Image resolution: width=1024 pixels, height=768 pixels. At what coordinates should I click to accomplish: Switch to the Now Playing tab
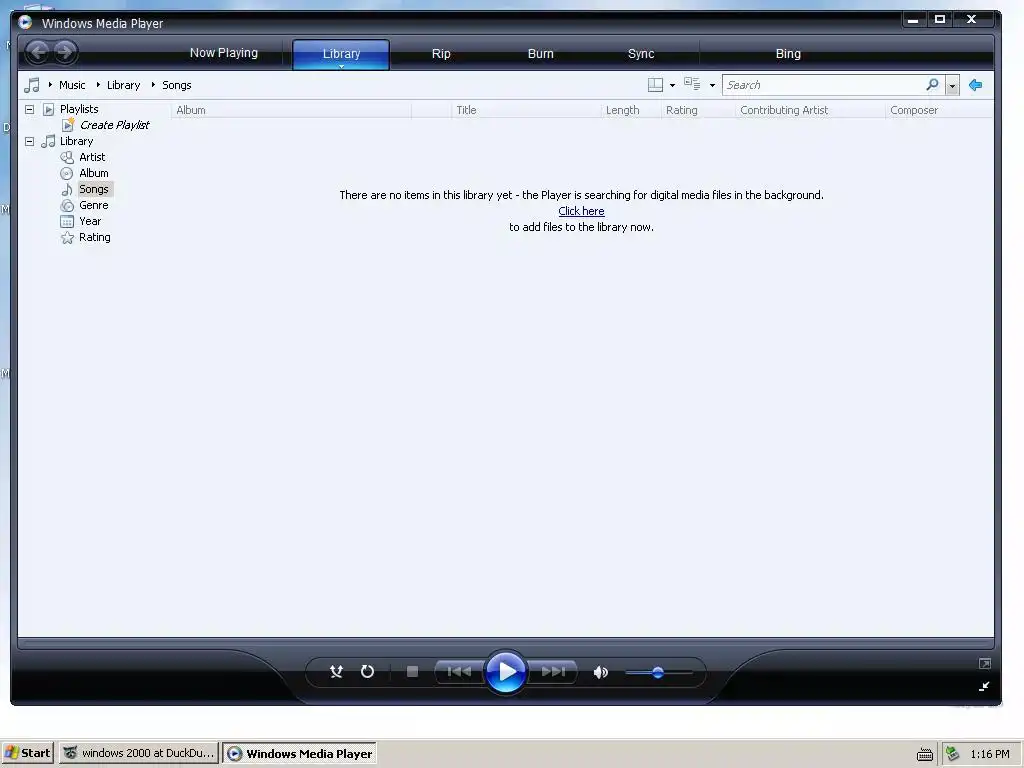223,53
